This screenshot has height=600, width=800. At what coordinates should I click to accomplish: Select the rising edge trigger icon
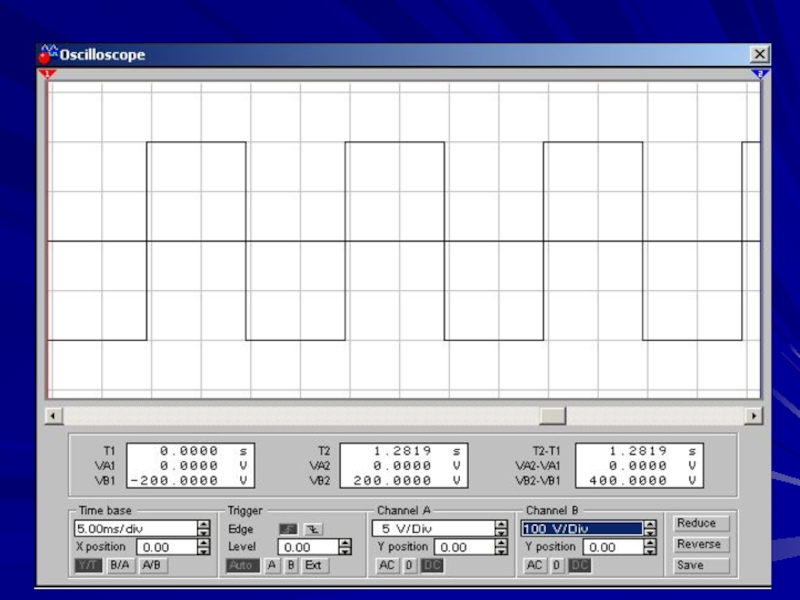point(288,529)
